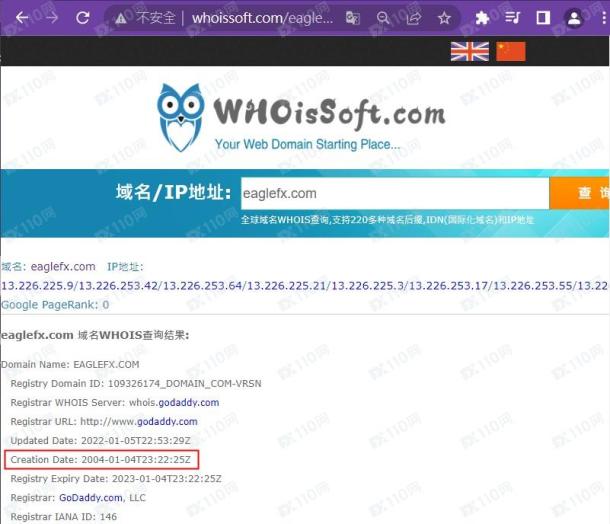
Task: Switch language with the China flag
Action: 511,51
